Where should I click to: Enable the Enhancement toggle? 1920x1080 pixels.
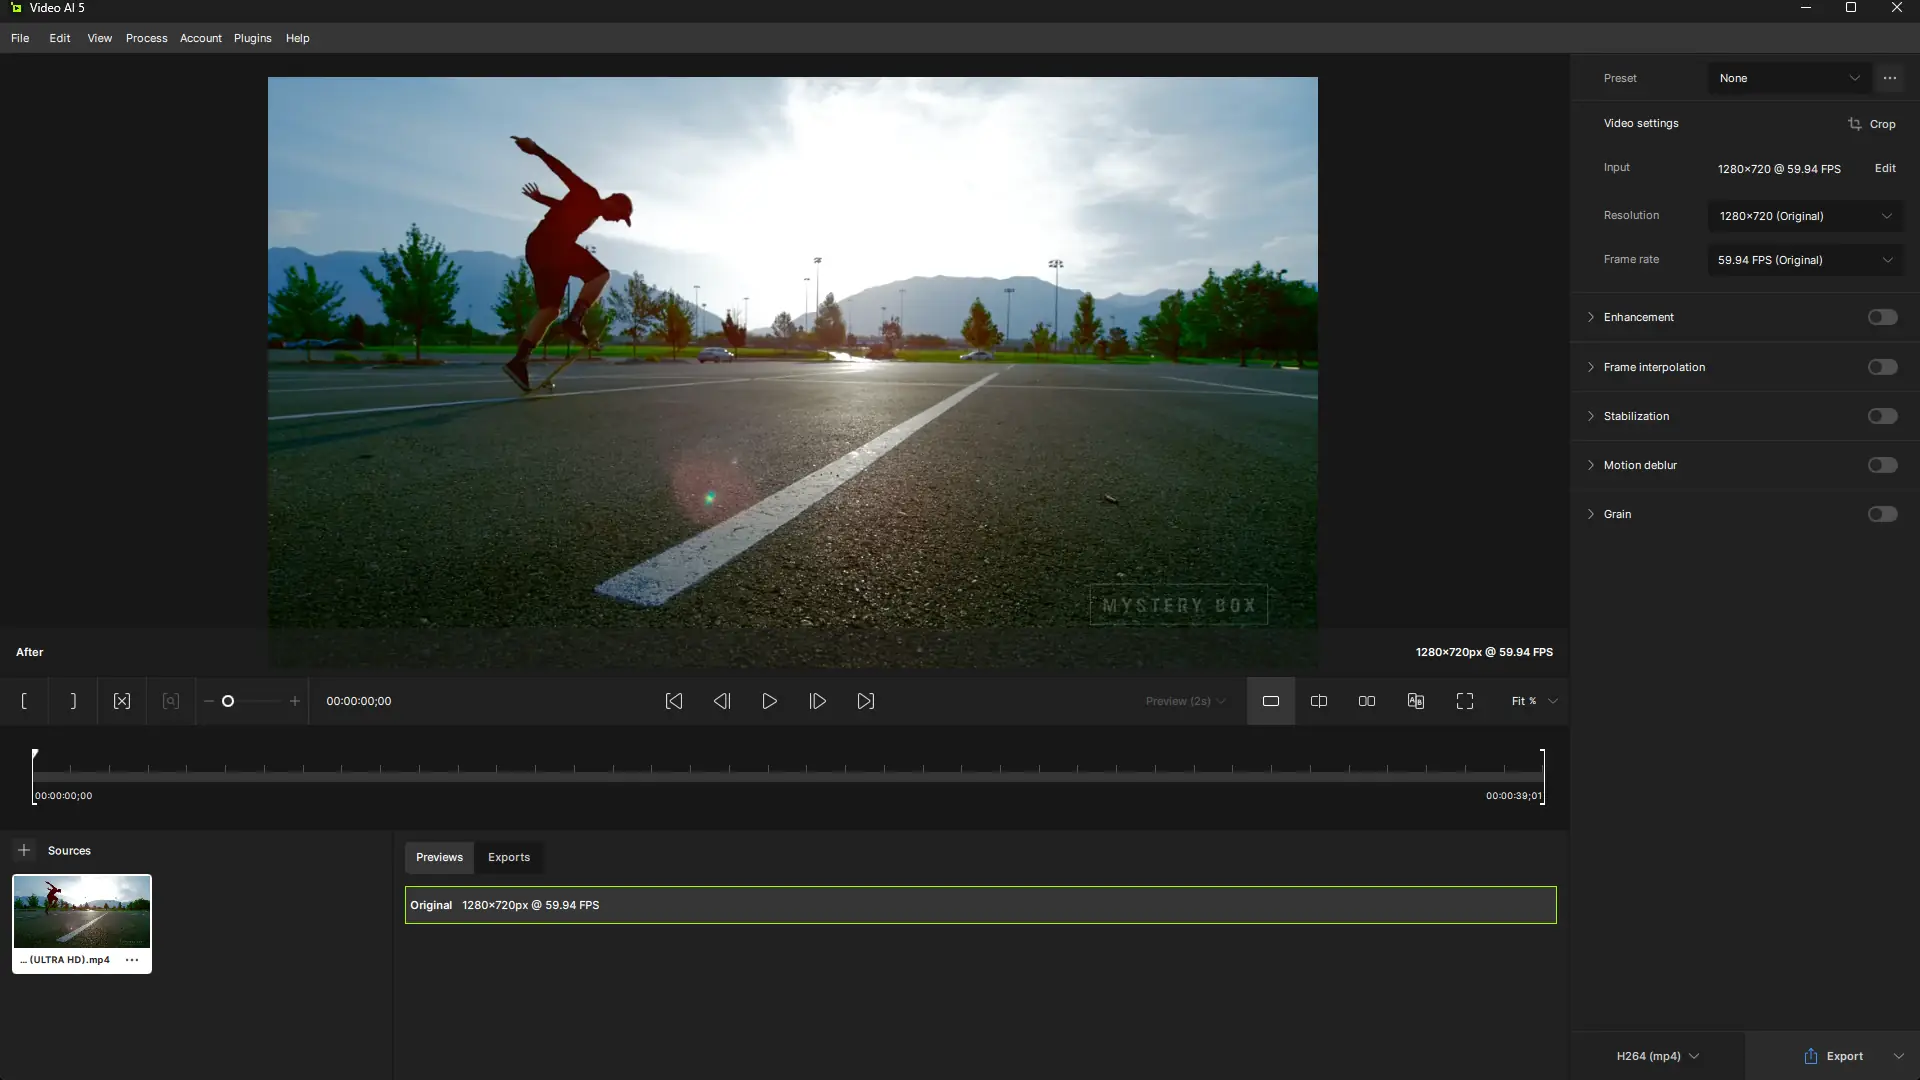click(x=1882, y=317)
